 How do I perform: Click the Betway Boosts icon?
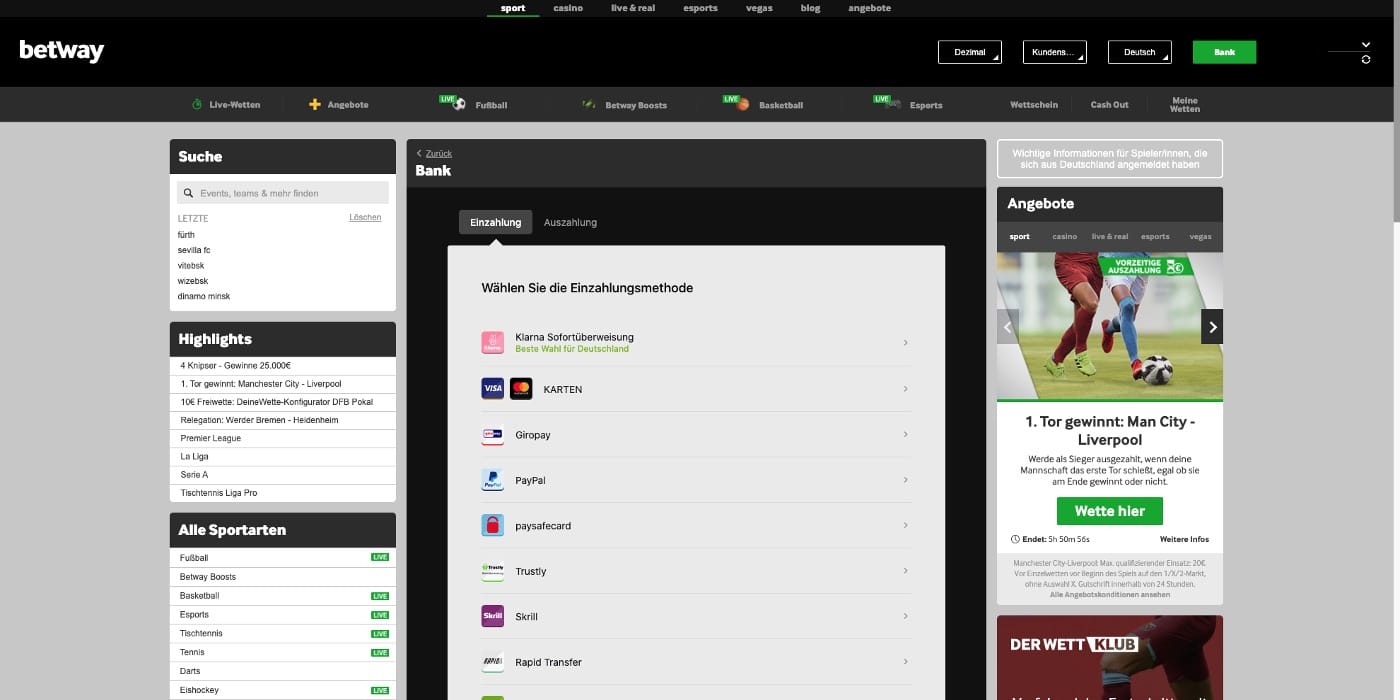tap(590, 104)
